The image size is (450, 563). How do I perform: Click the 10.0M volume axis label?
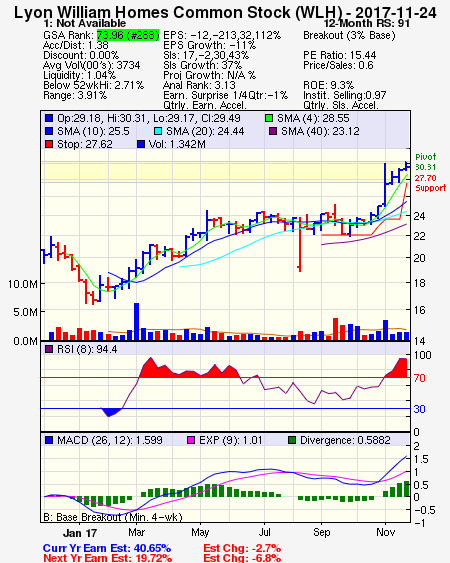tap(23, 284)
